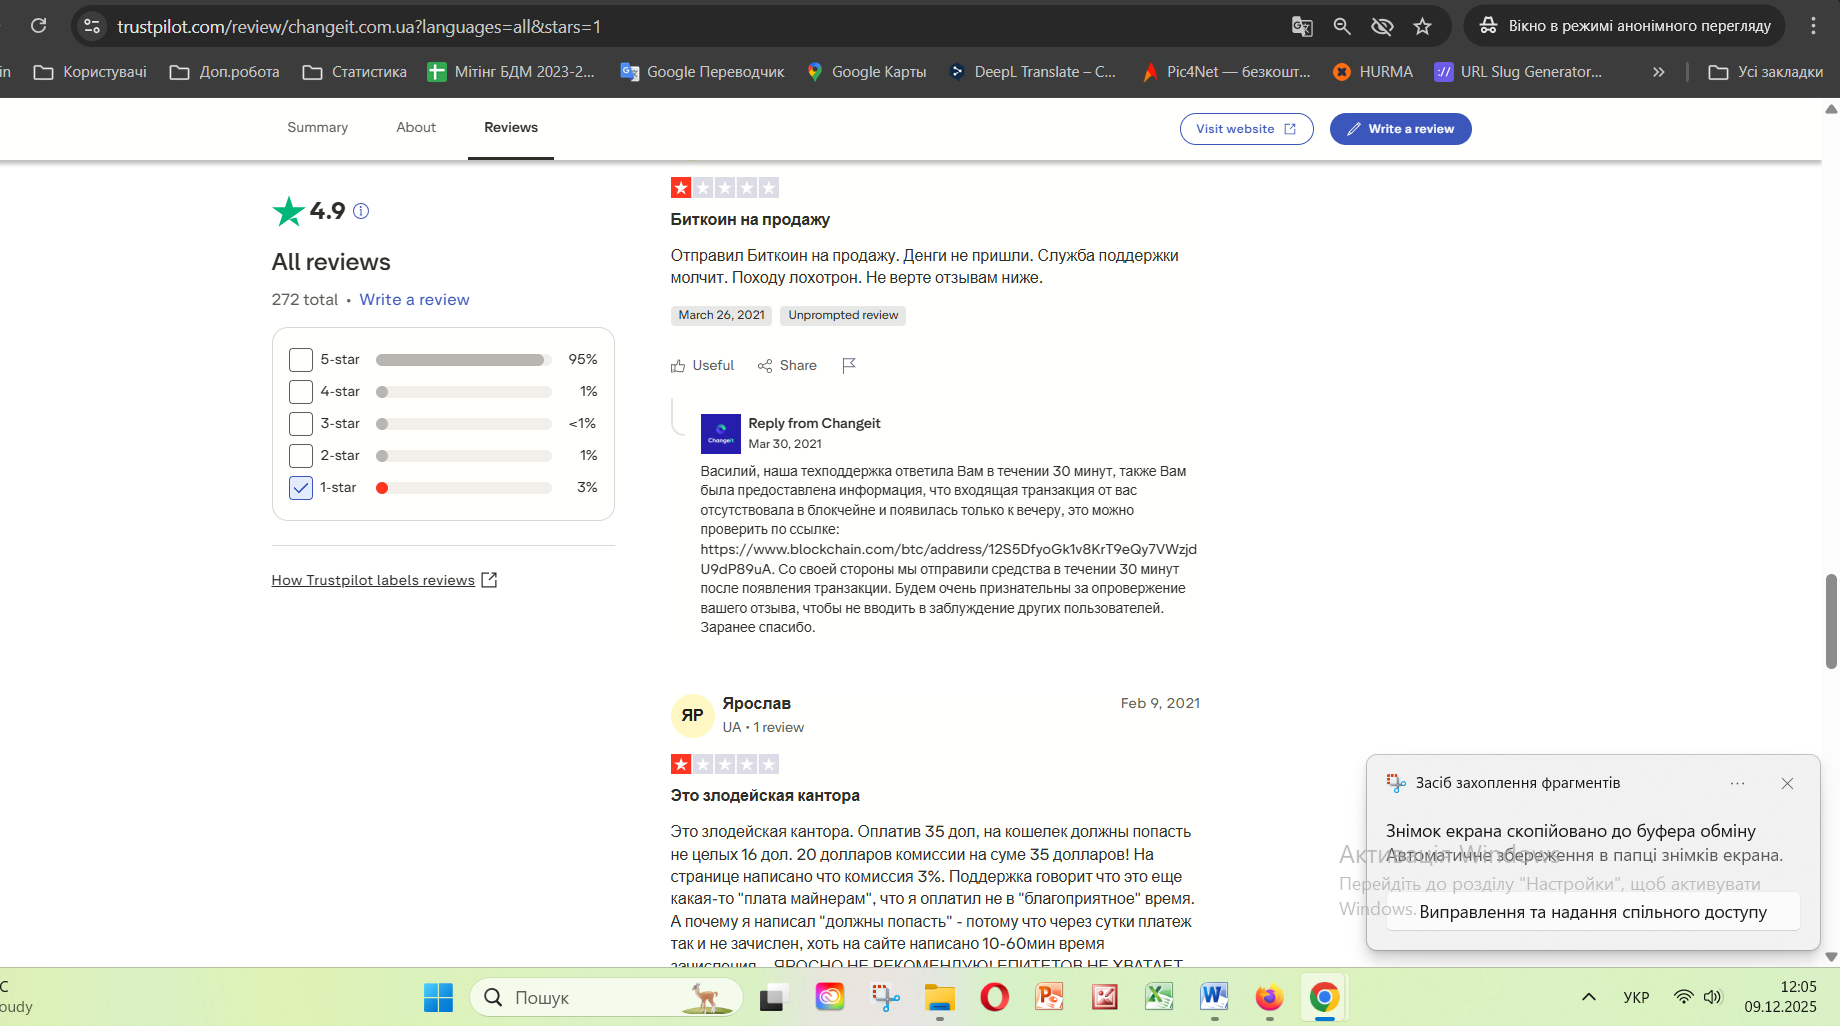
Task: Open the Усі закладки folder
Action: (x=1766, y=72)
